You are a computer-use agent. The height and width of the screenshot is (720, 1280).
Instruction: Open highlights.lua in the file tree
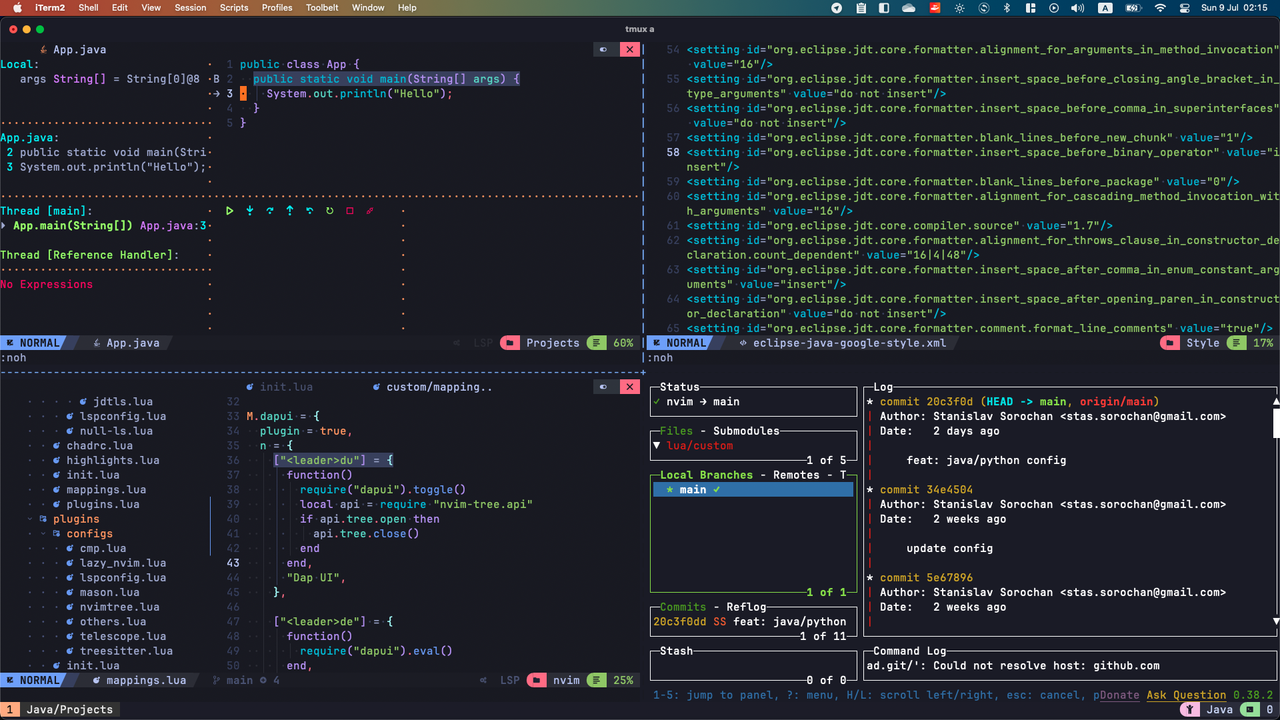(106, 460)
